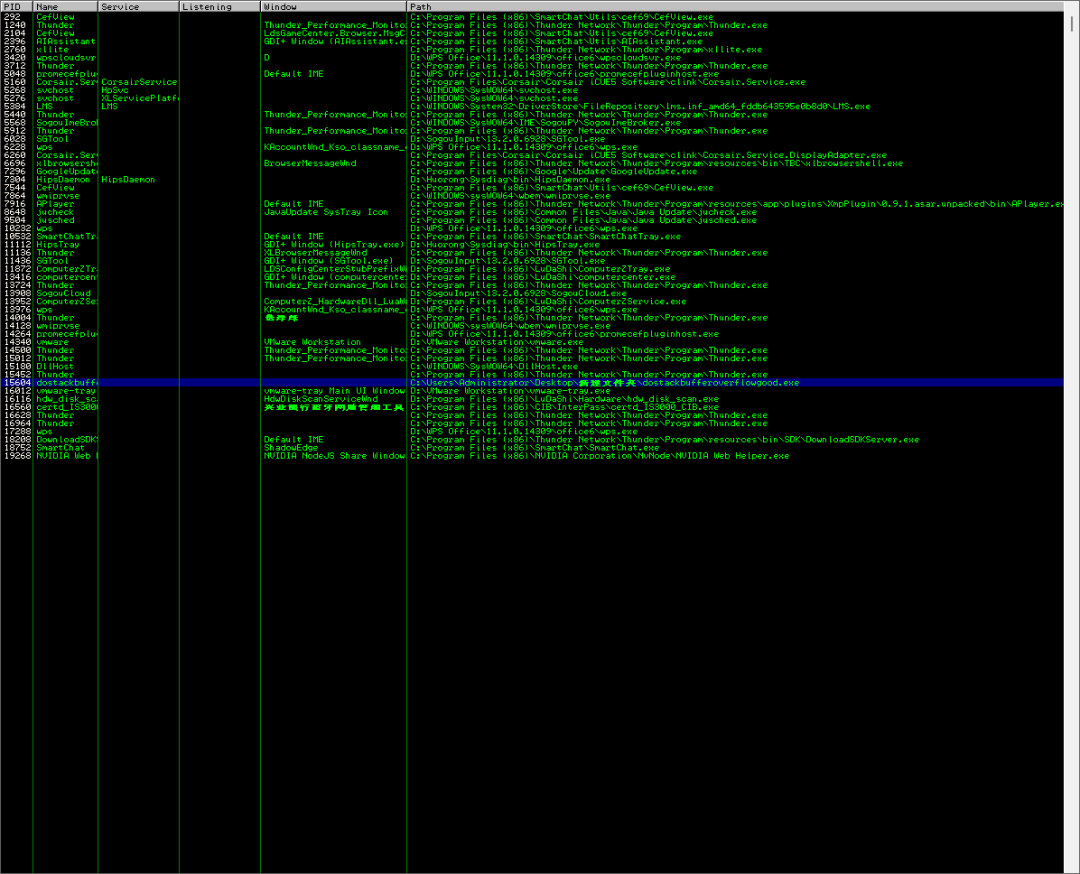Select the SogouImeBro process row
This screenshot has width=1080, height=874.
[x=532, y=123]
